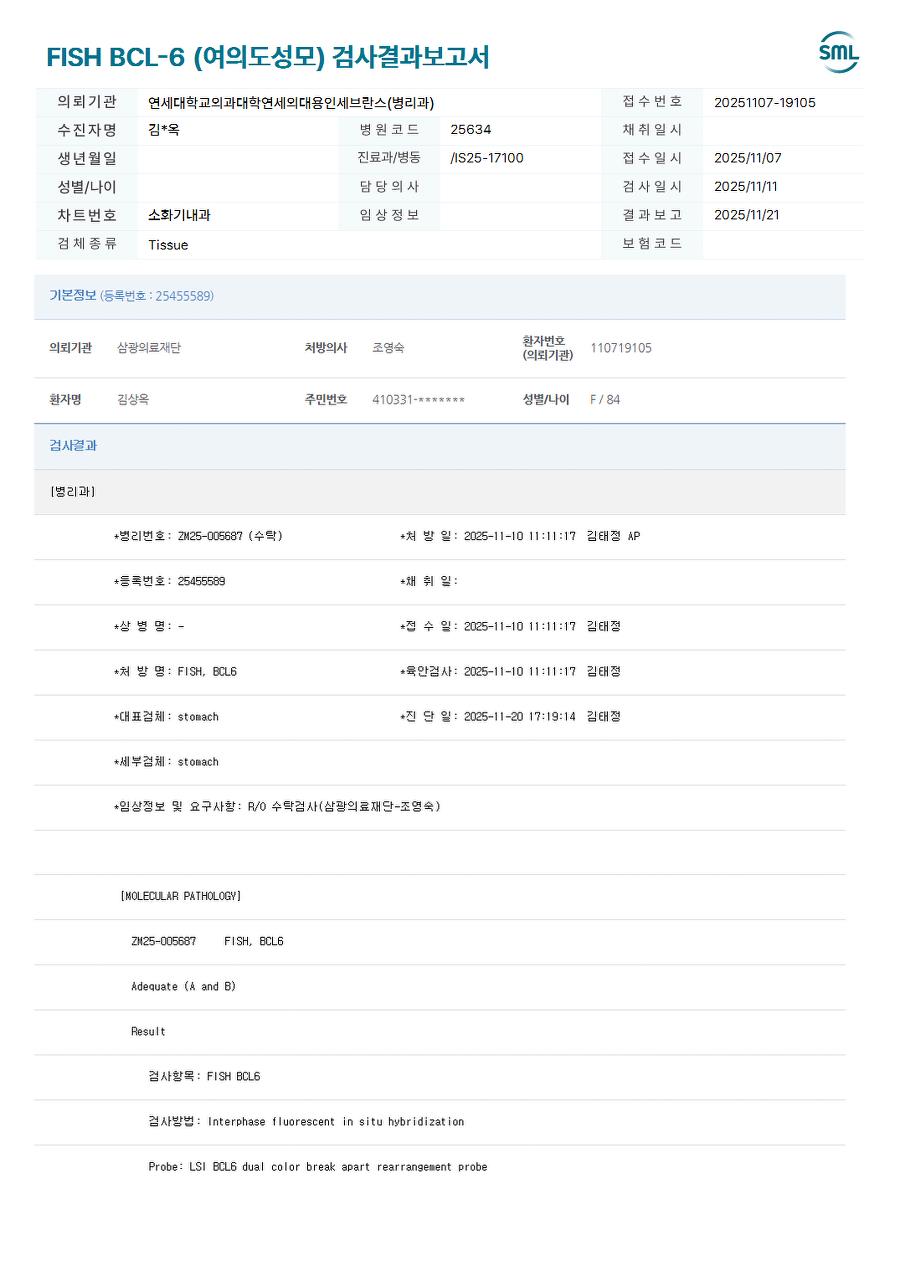
Task: Click the 'Result' line
Action: point(148,1031)
